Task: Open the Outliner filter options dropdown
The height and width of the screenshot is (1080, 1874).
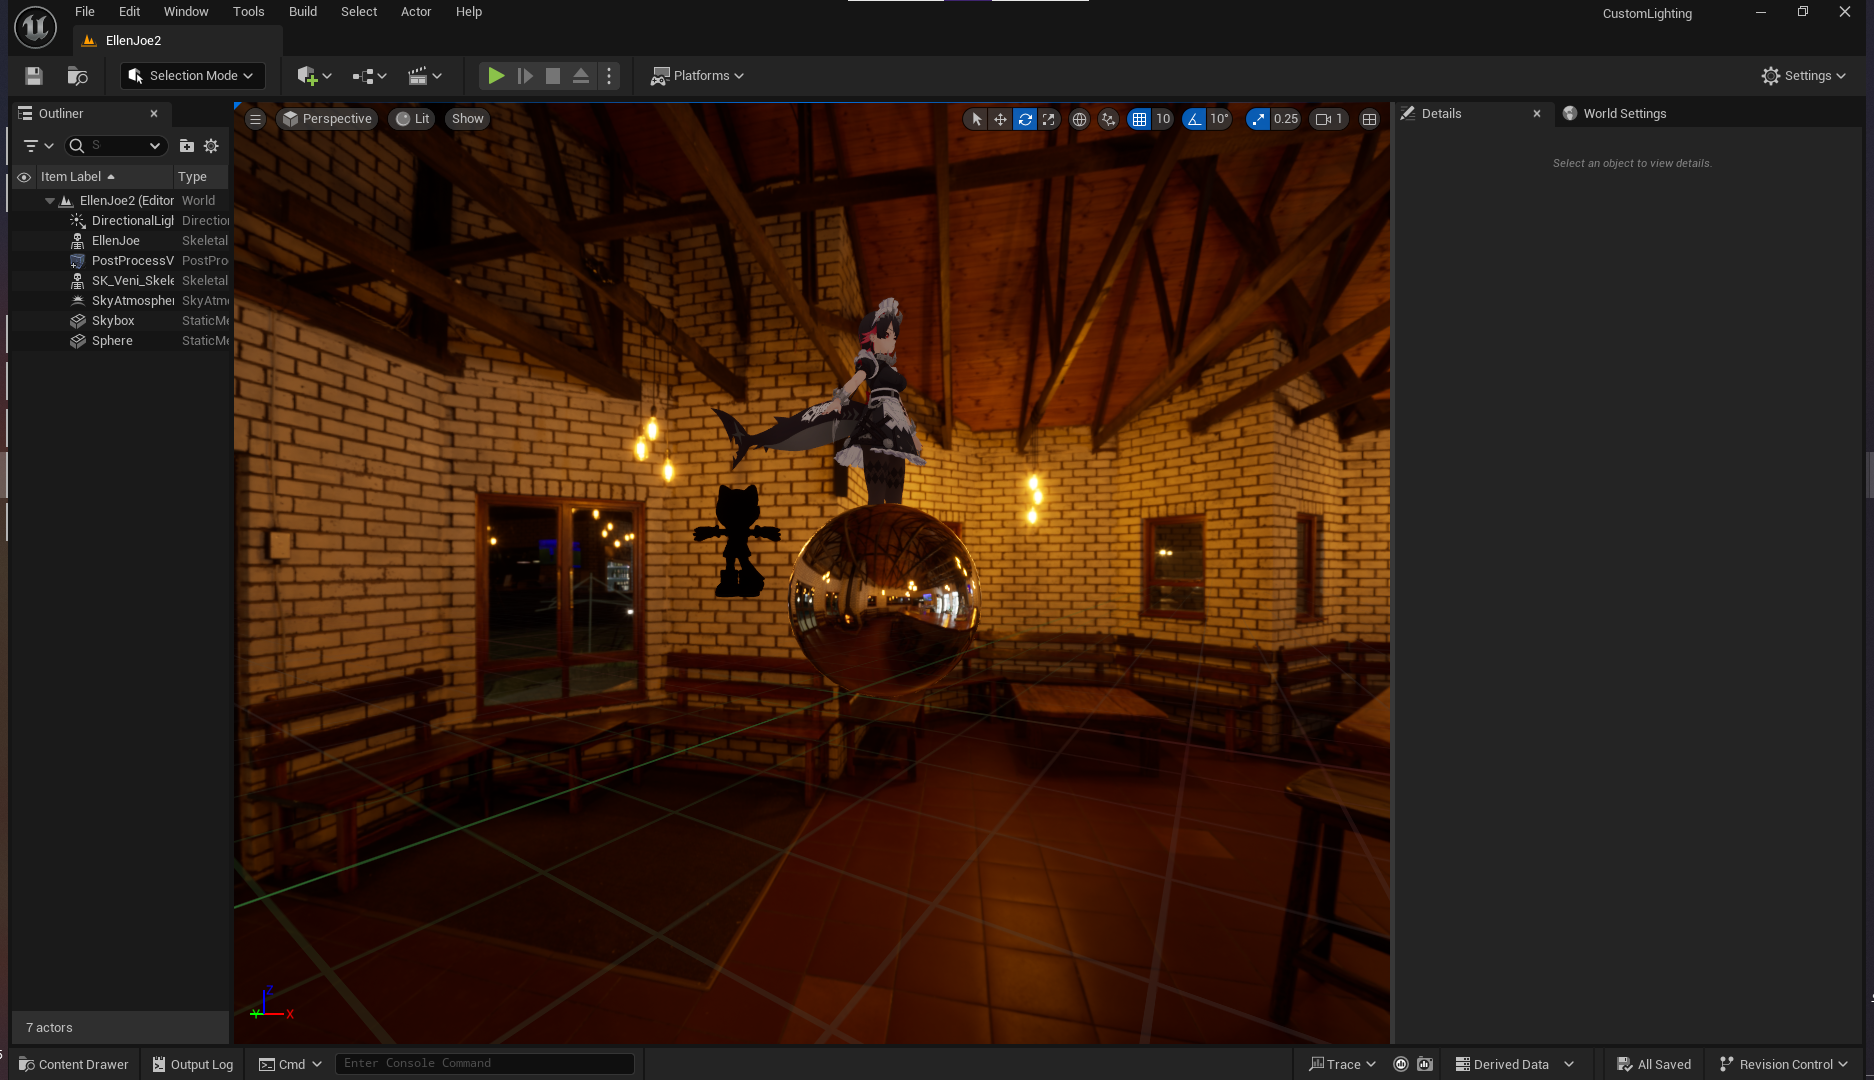Action: [38, 146]
